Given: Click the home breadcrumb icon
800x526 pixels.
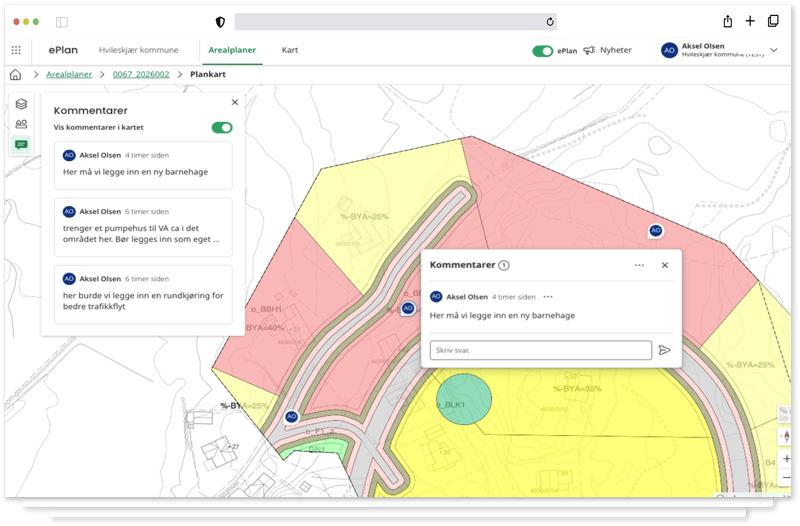Looking at the screenshot, I should click(16, 74).
